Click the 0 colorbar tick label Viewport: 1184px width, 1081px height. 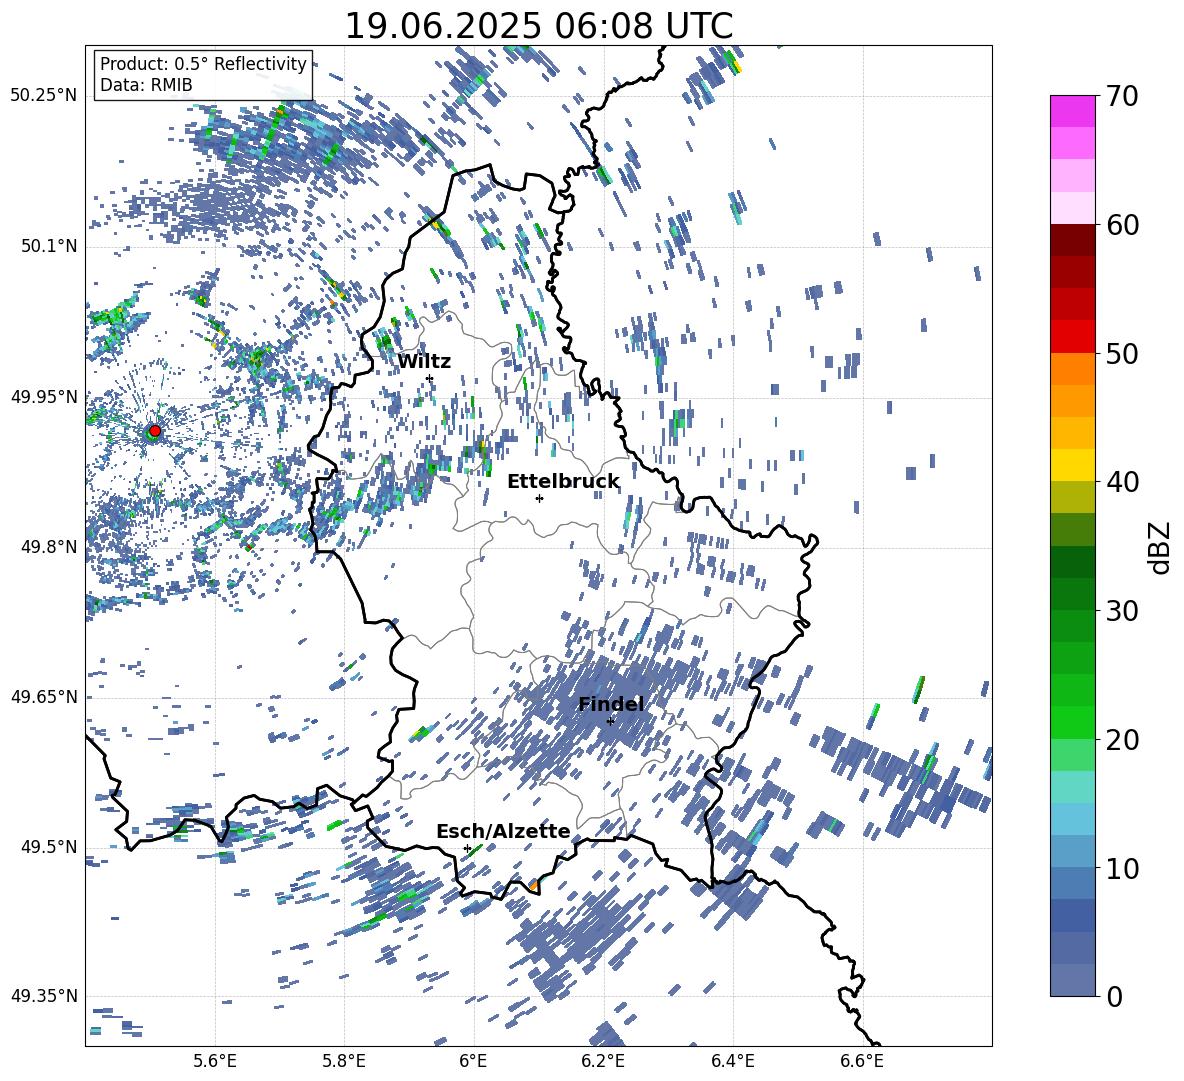pyautogui.click(x=1114, y=996)
